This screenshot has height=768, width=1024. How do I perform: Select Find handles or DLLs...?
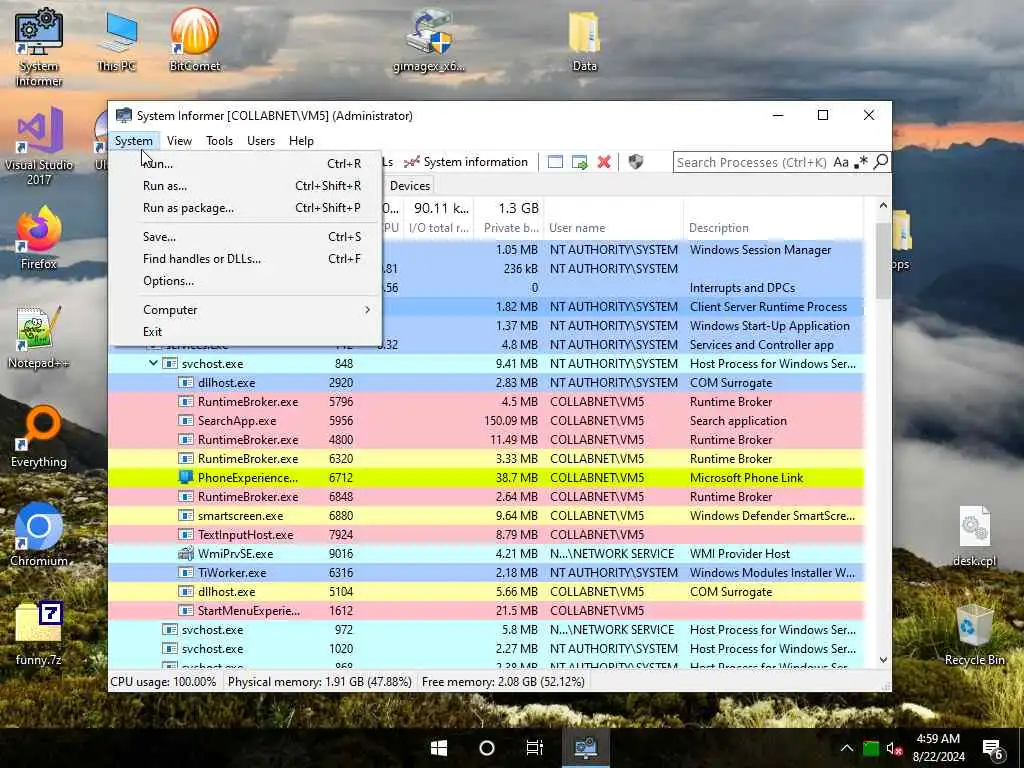click(246, 259)
